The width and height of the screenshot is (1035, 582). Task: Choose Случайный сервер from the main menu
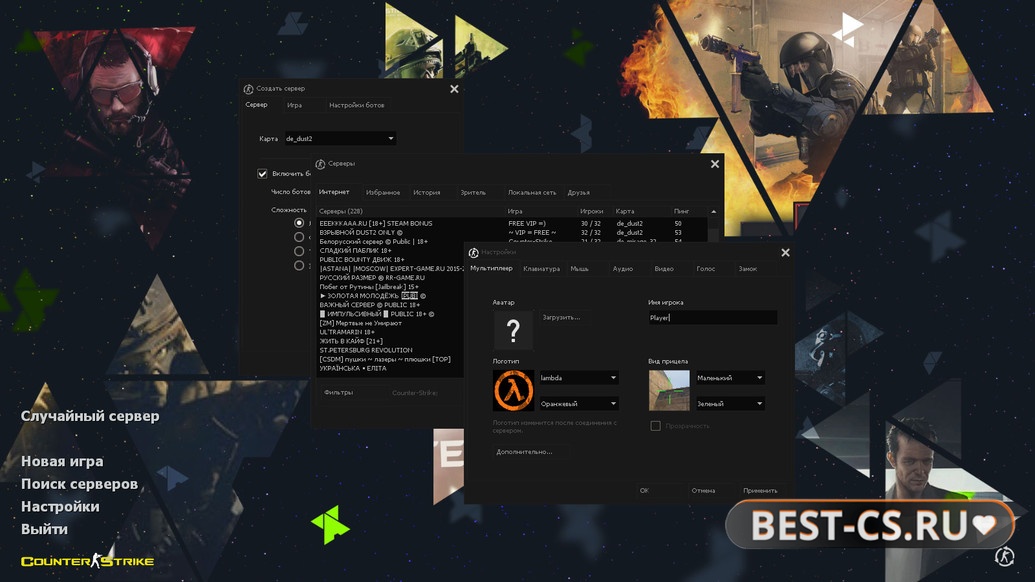90,416
